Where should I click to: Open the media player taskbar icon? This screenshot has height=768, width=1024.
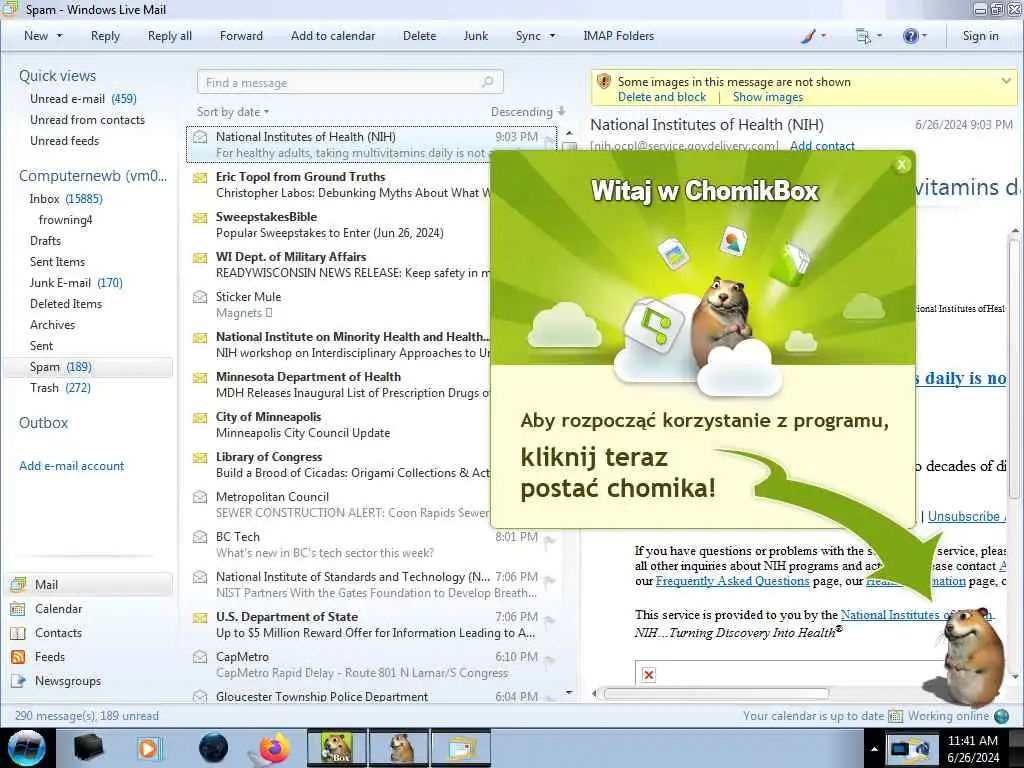coord(149,748)
